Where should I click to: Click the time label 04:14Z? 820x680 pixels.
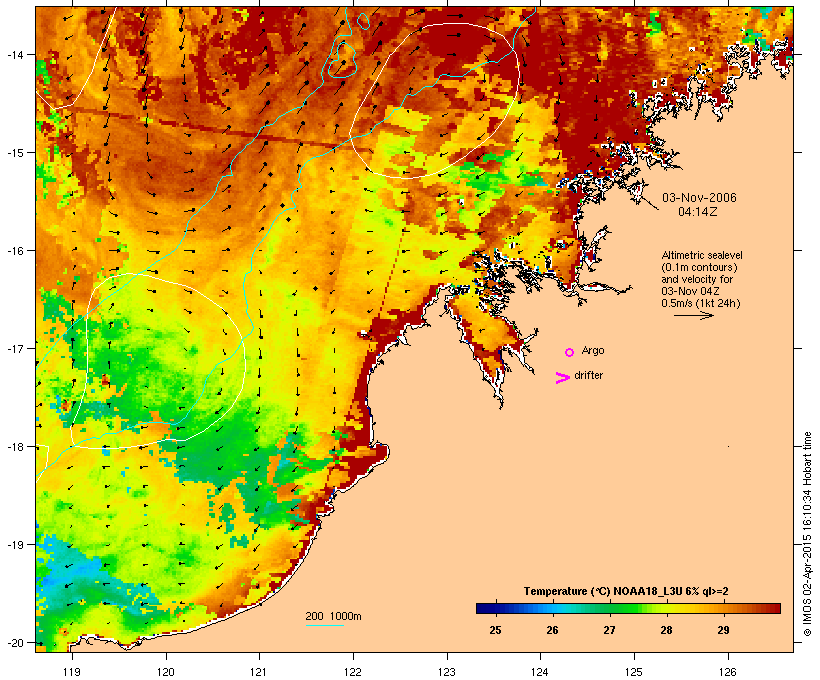tap(698, 212)
